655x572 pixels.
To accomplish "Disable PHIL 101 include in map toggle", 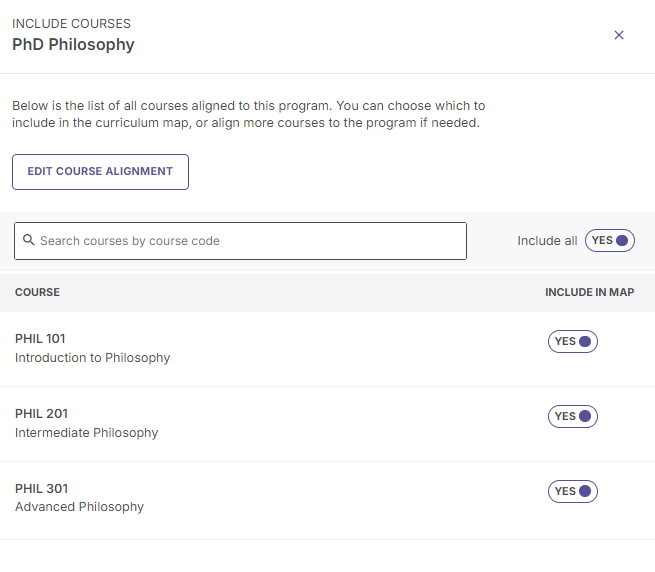I will (x=572, y=341).
